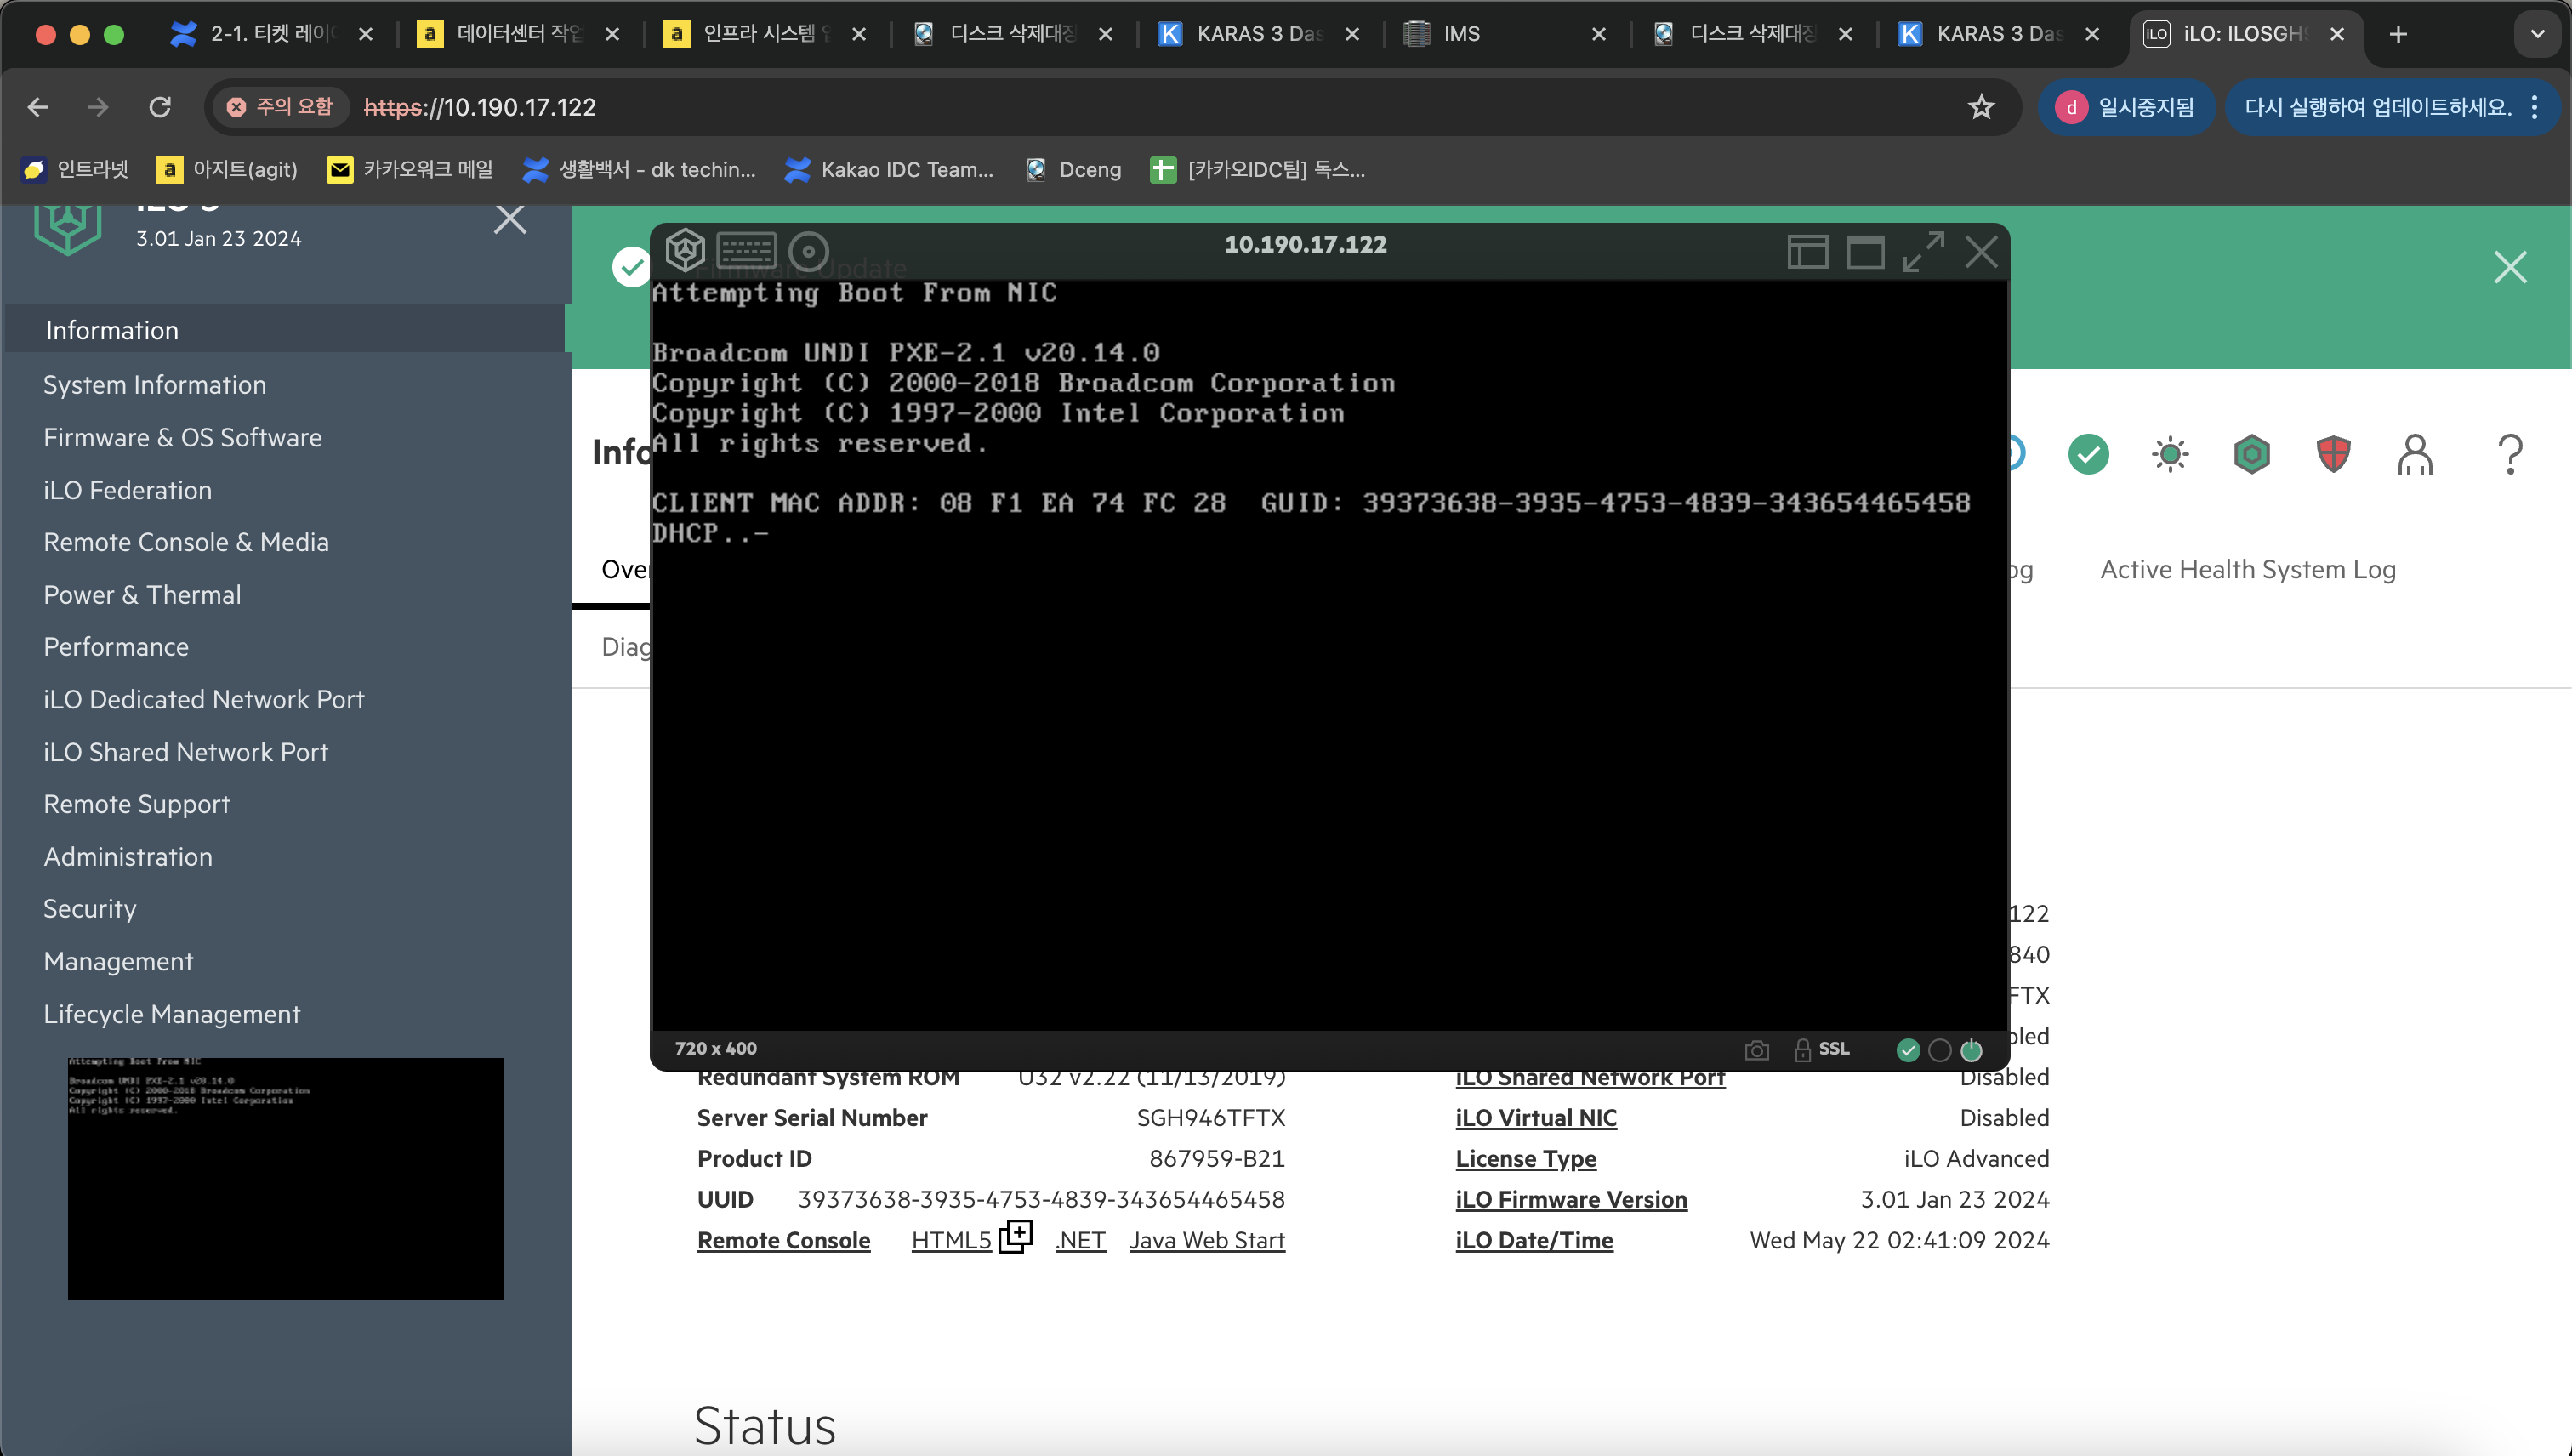Open the virtual keyboard icon in the console
The width and height of the screenshot is (2572, 1456).
tap(746, 250)
